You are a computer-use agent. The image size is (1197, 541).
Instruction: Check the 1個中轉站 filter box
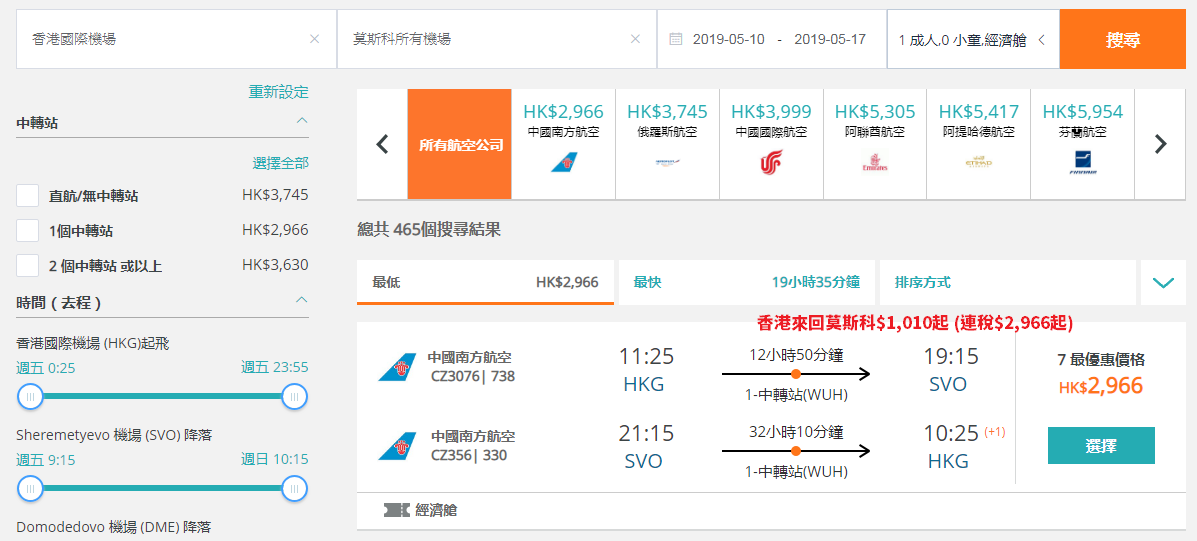pyautogui.click(x=28, y=230)
